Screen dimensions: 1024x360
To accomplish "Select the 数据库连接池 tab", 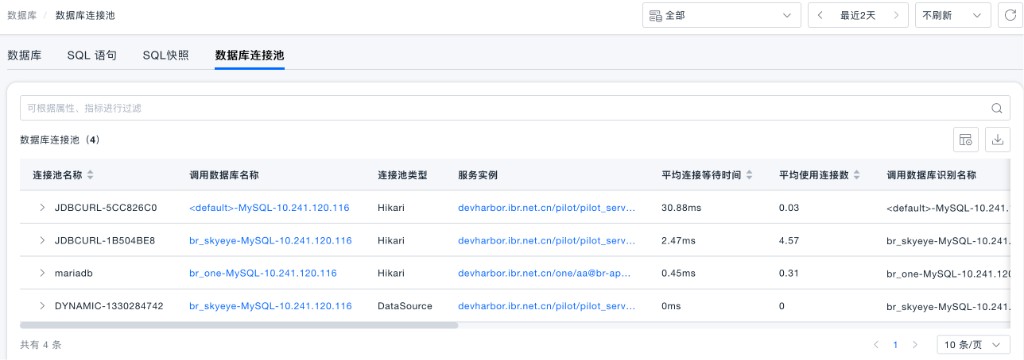I will [249, 56].
